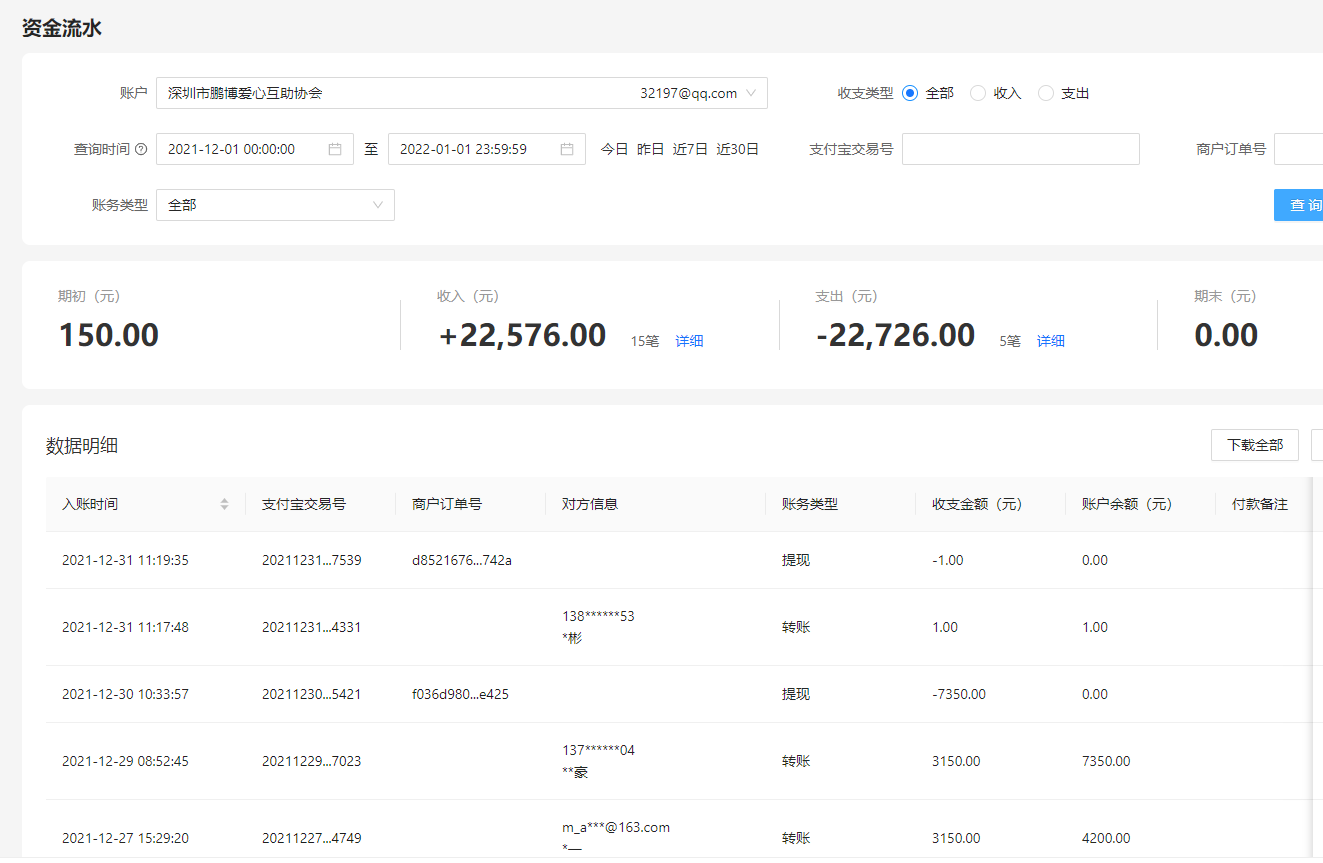Click the end date calendar icon
This screenshot has height=863, width=1323.
(567, 149)
